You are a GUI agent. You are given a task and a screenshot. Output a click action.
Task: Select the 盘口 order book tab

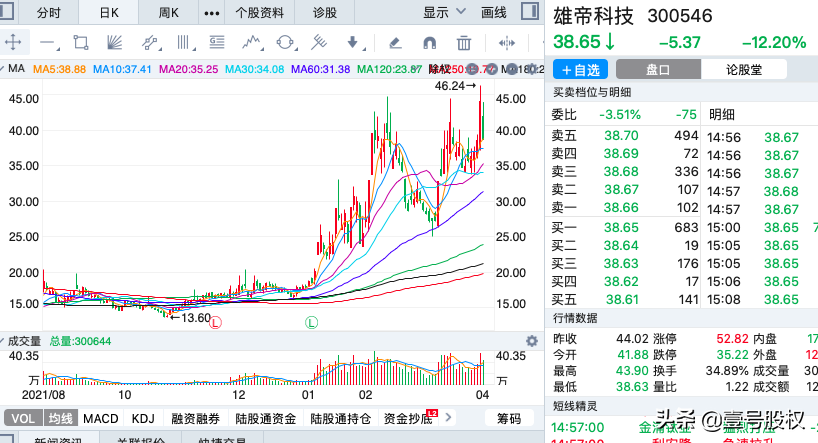click(x=658, y=69)
